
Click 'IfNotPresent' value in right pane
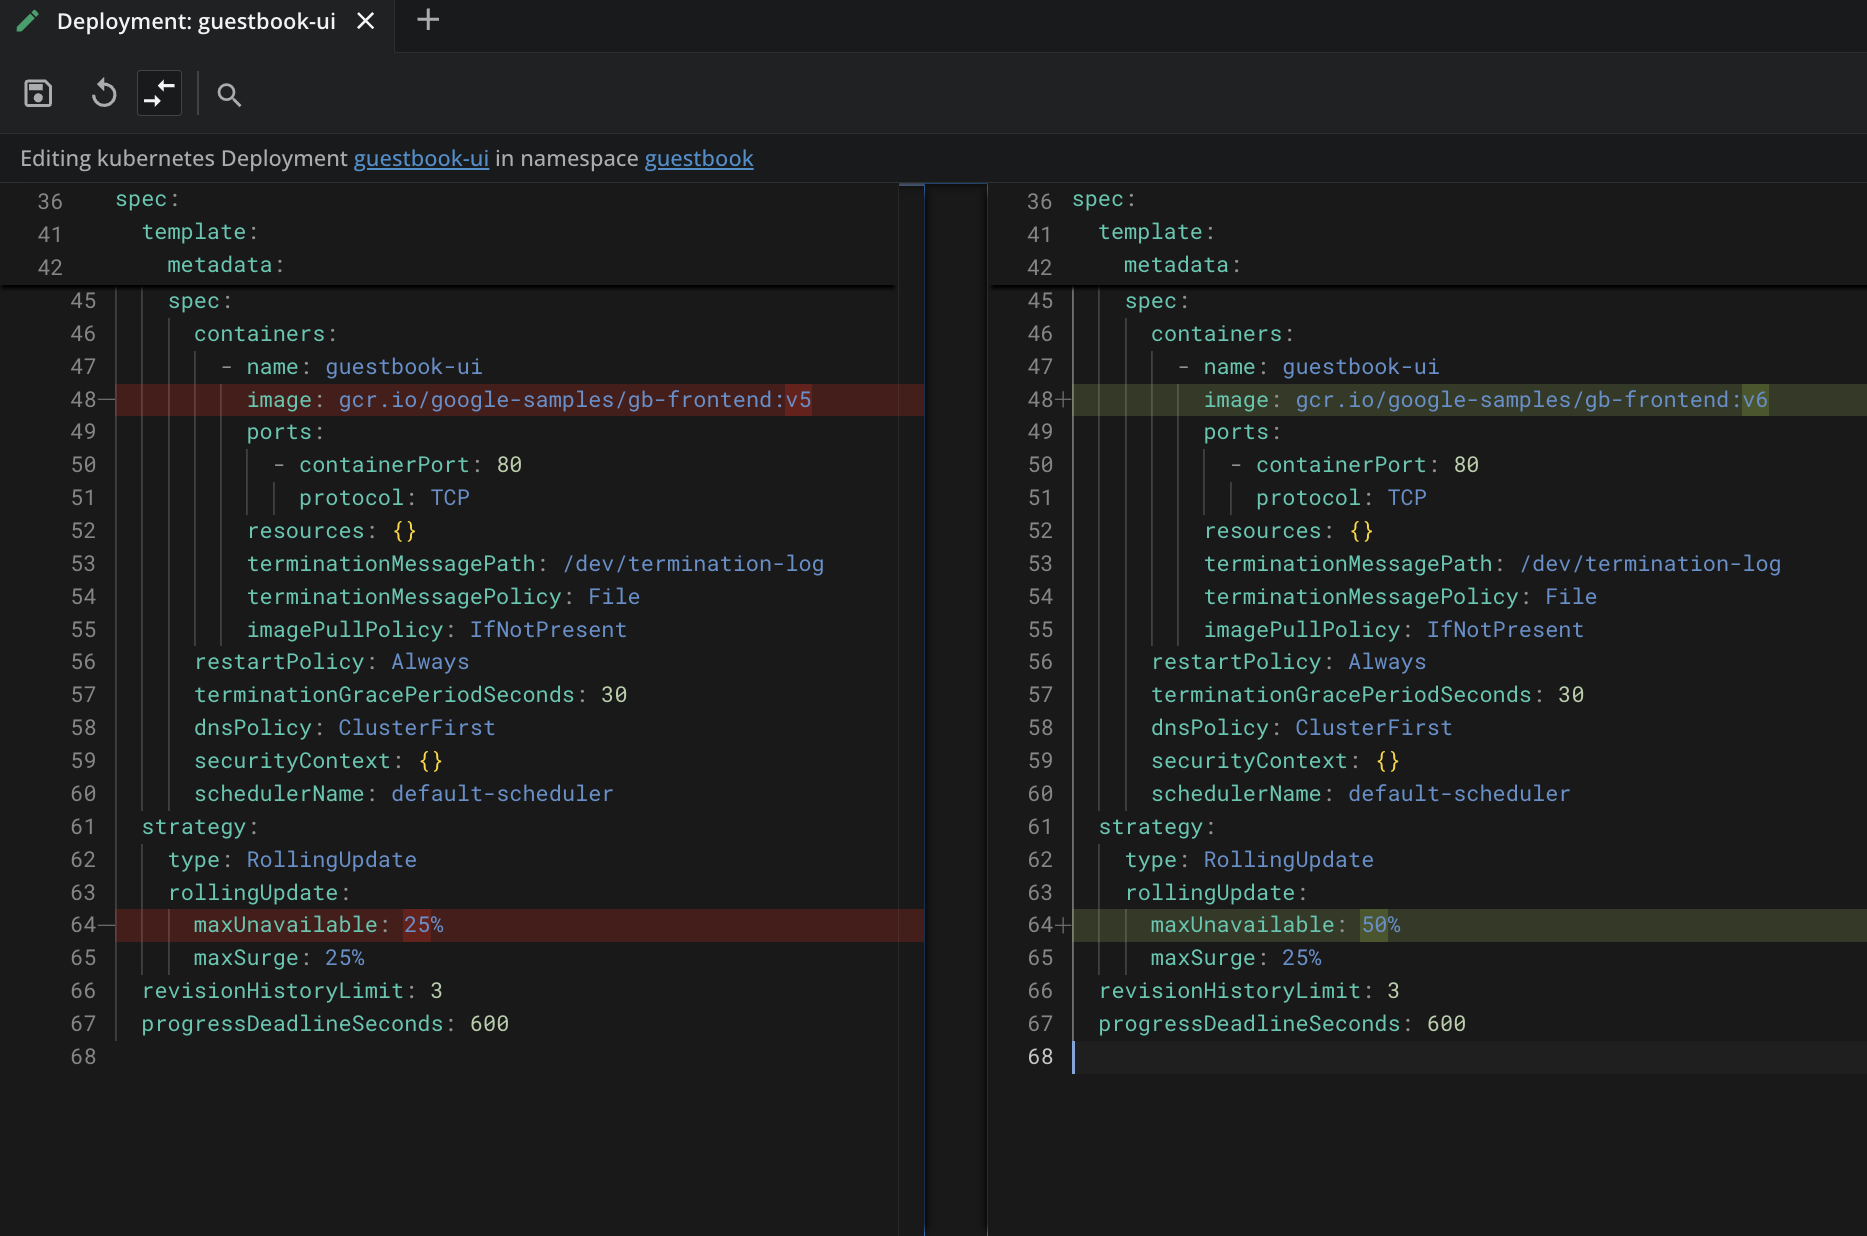tap(1505, 630)
